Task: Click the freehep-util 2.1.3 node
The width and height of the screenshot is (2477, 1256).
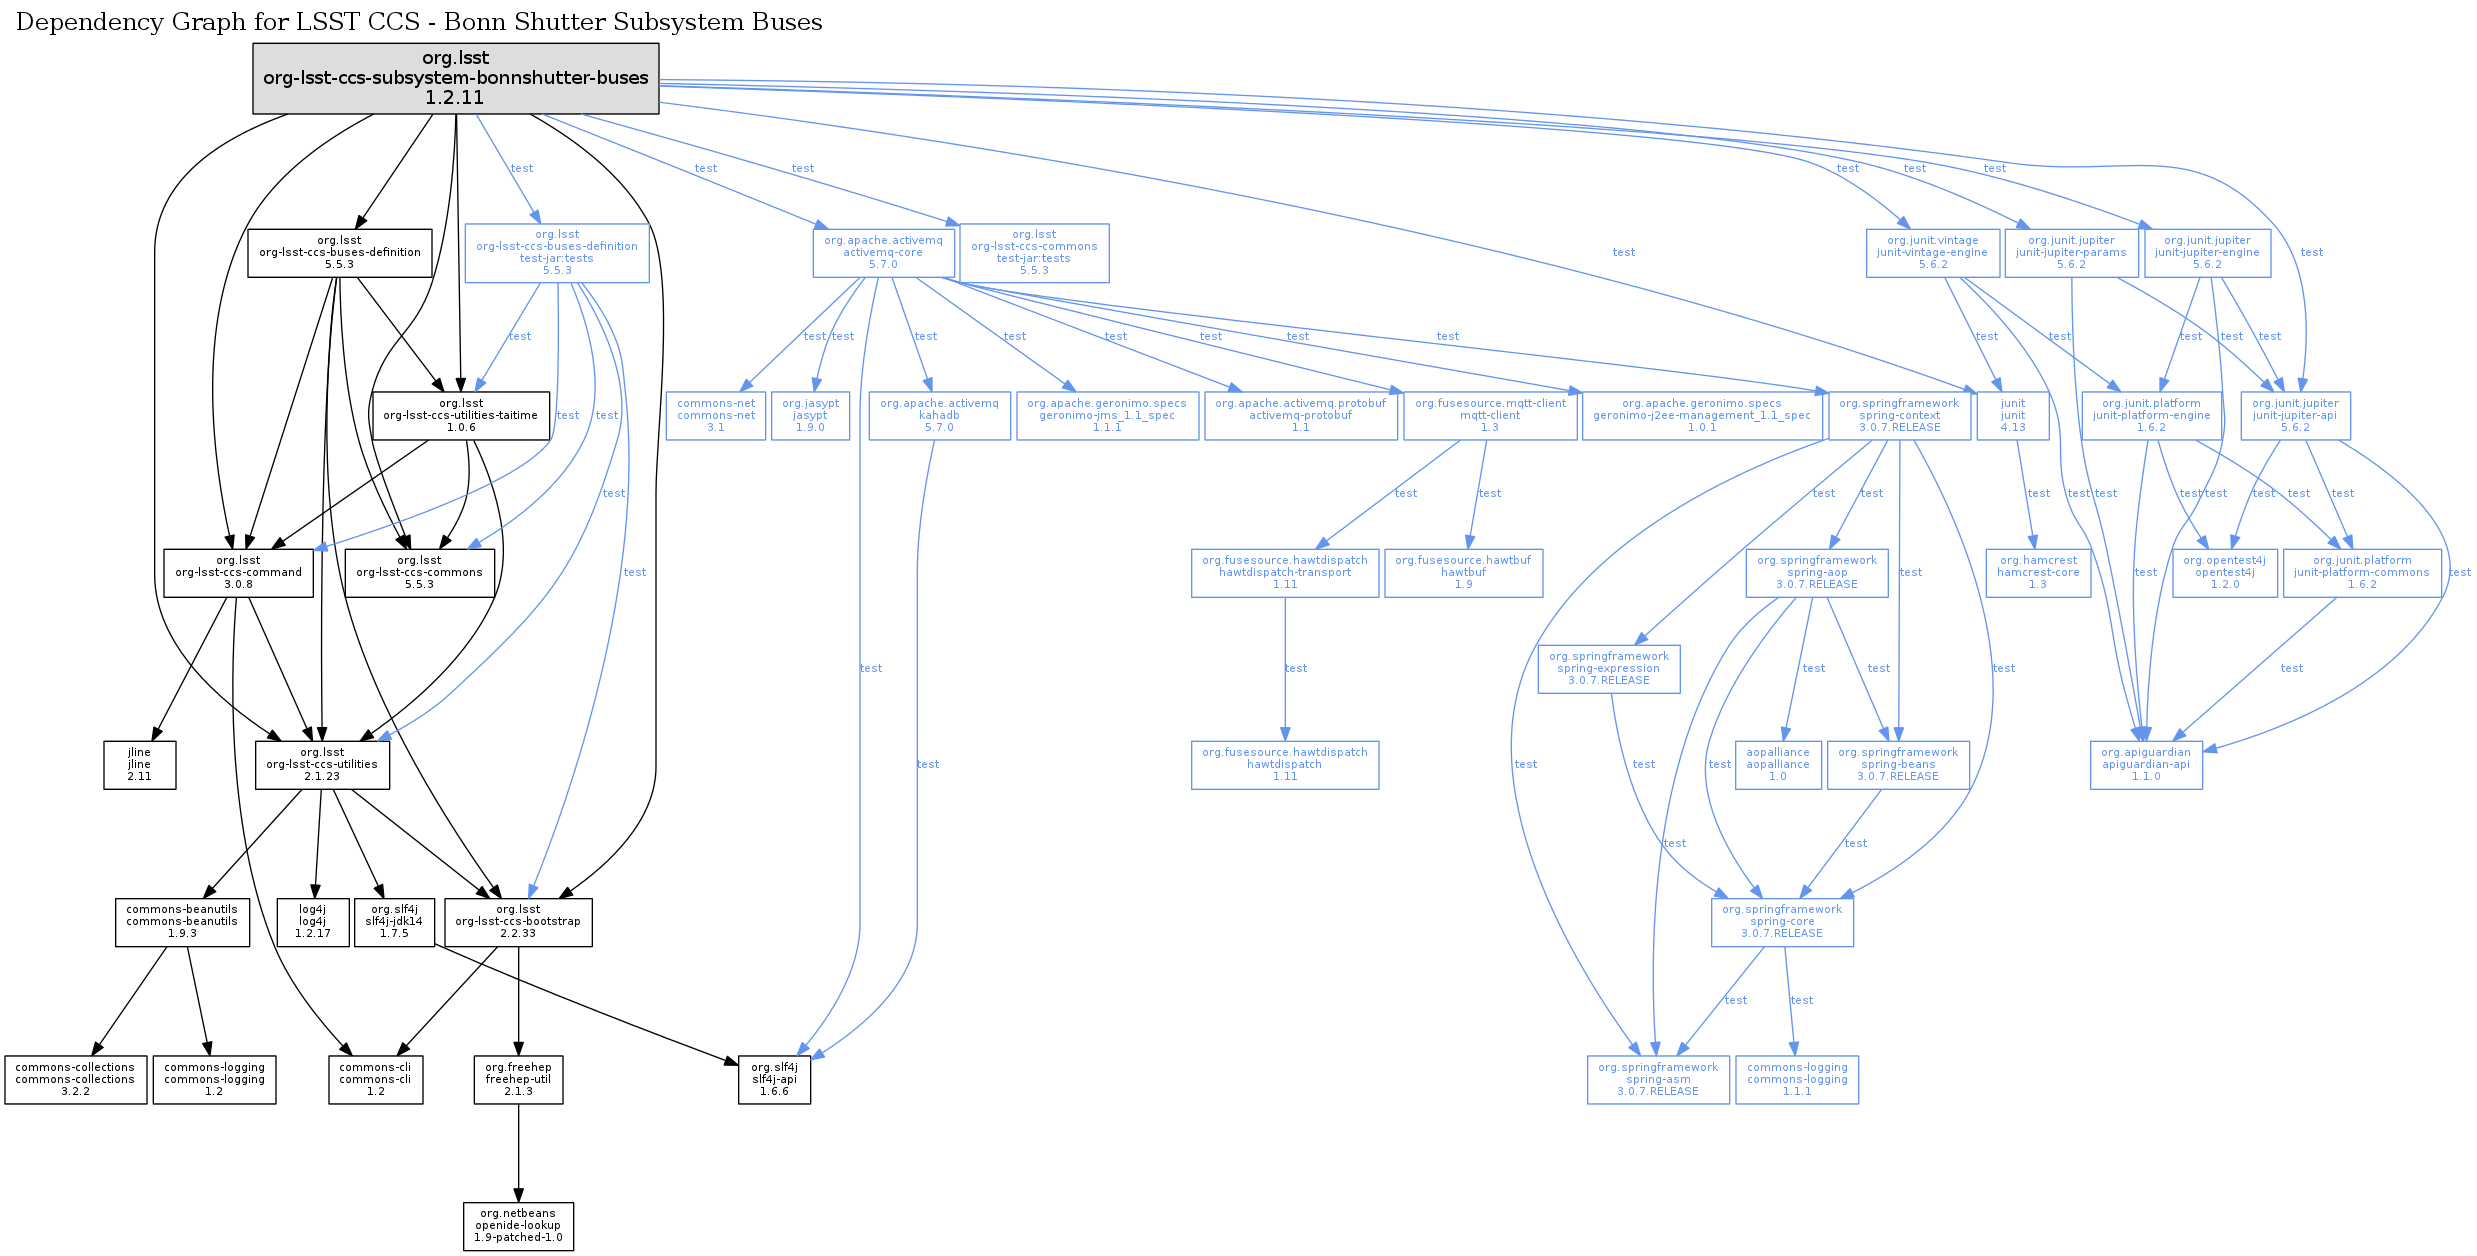Action: 518,1080
